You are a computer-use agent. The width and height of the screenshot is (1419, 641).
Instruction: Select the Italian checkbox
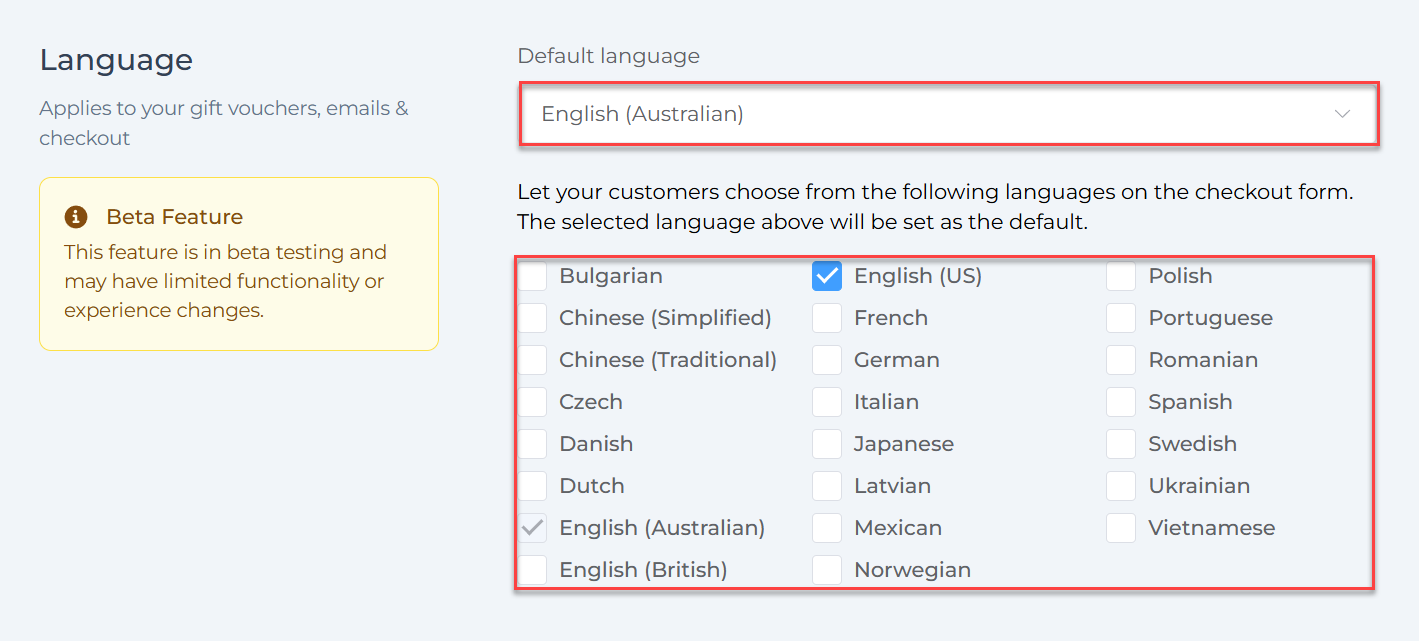pos(827,402)
